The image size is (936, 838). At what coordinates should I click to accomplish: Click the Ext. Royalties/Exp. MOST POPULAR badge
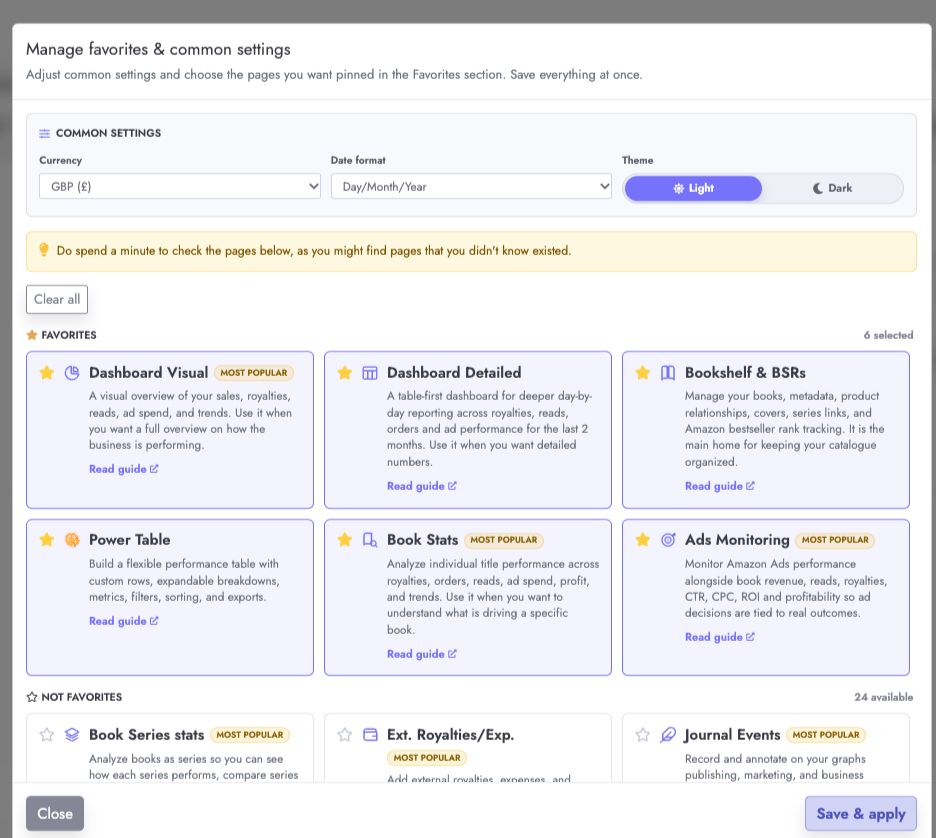(427, 757)
